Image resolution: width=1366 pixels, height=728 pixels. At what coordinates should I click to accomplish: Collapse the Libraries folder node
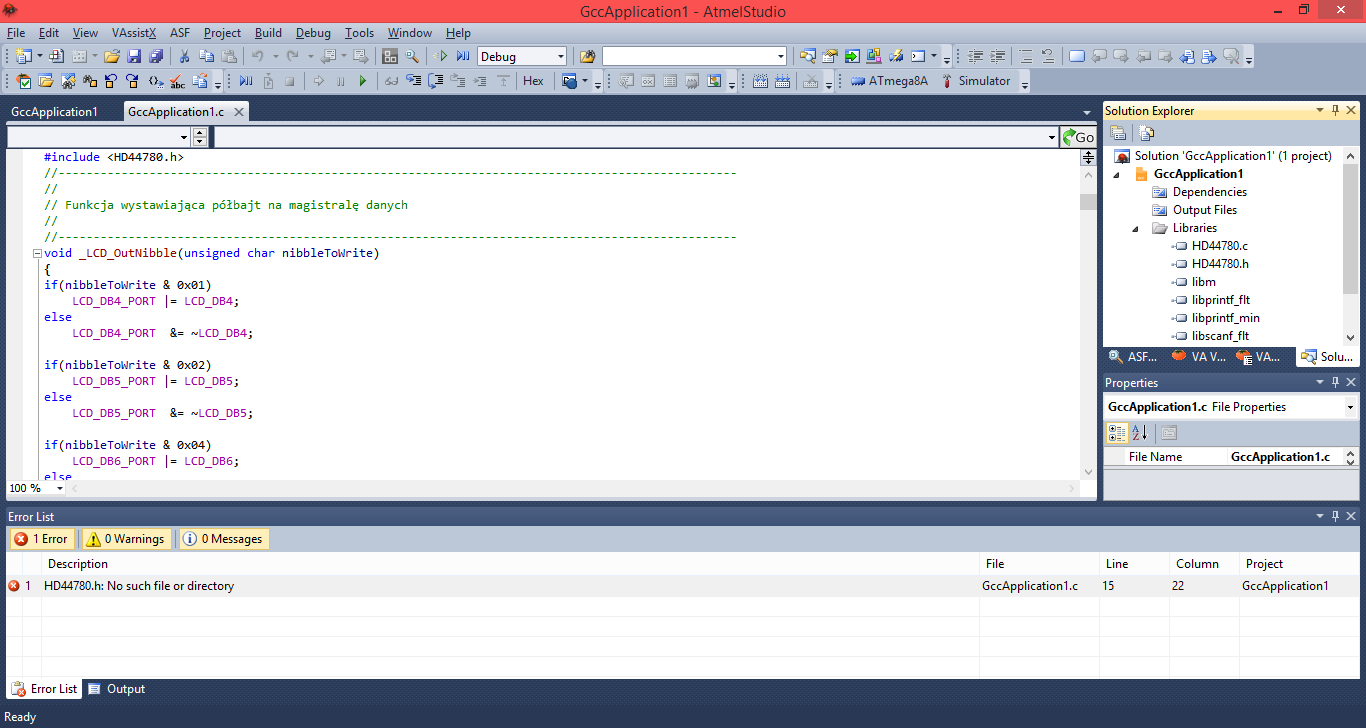tap(1136, 228)
